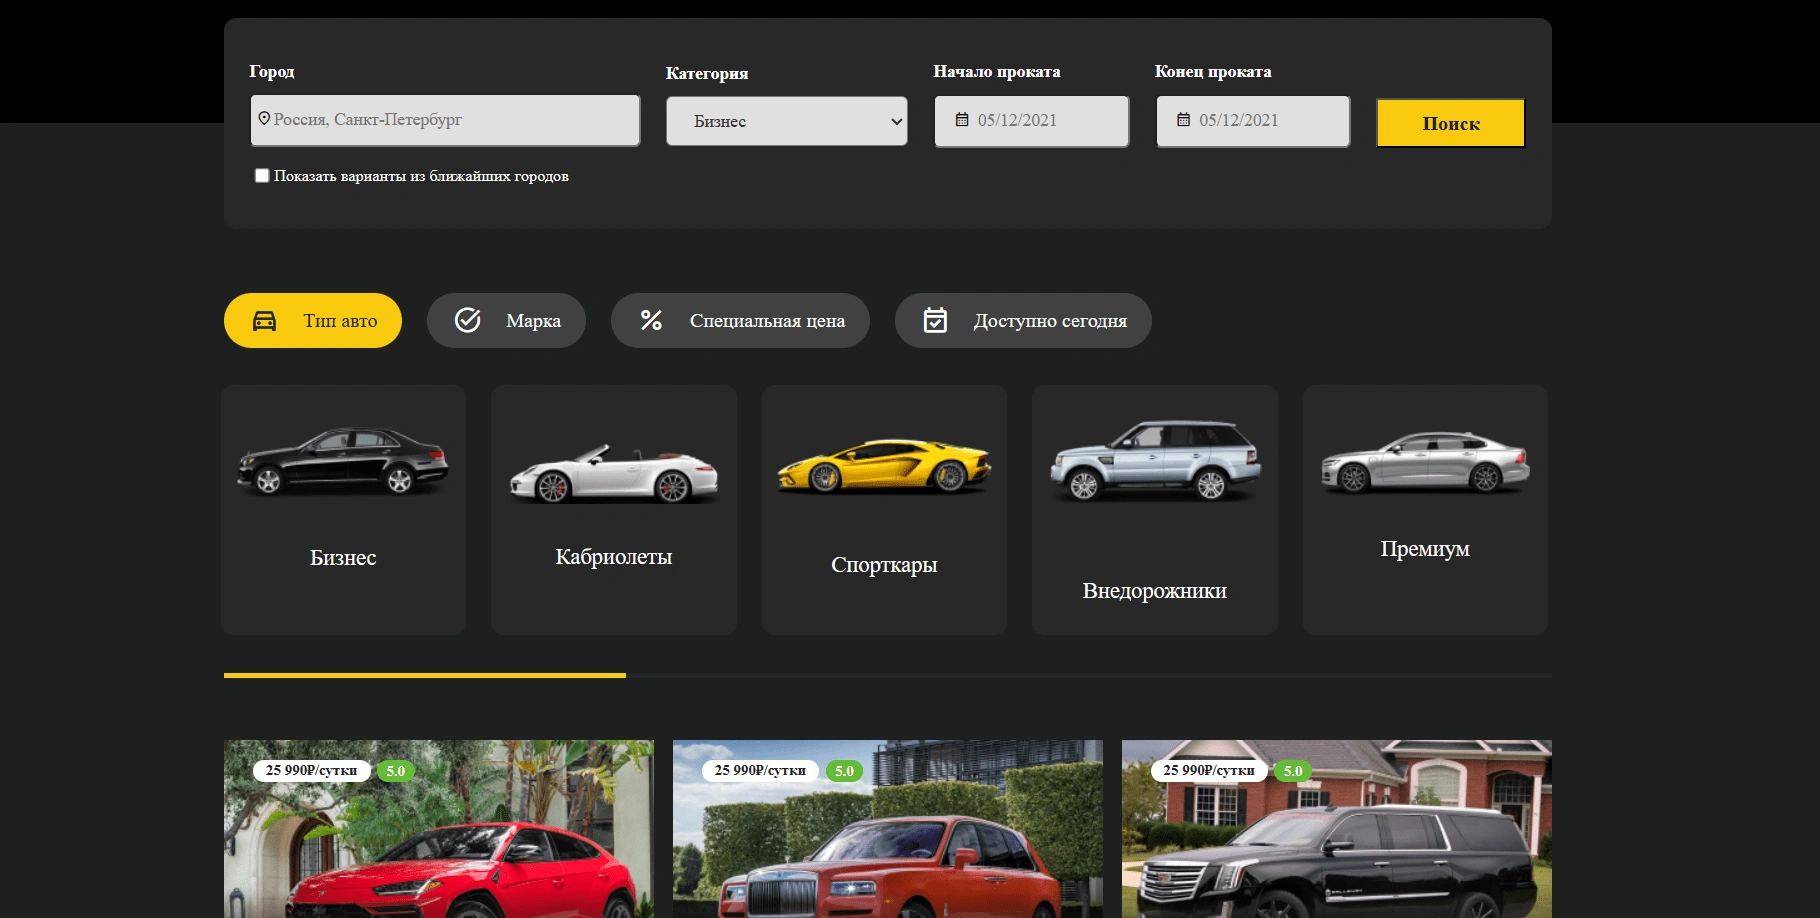Click the location pin icon in city field
Screen dimensions: 1820x918
tap(264, 119)
